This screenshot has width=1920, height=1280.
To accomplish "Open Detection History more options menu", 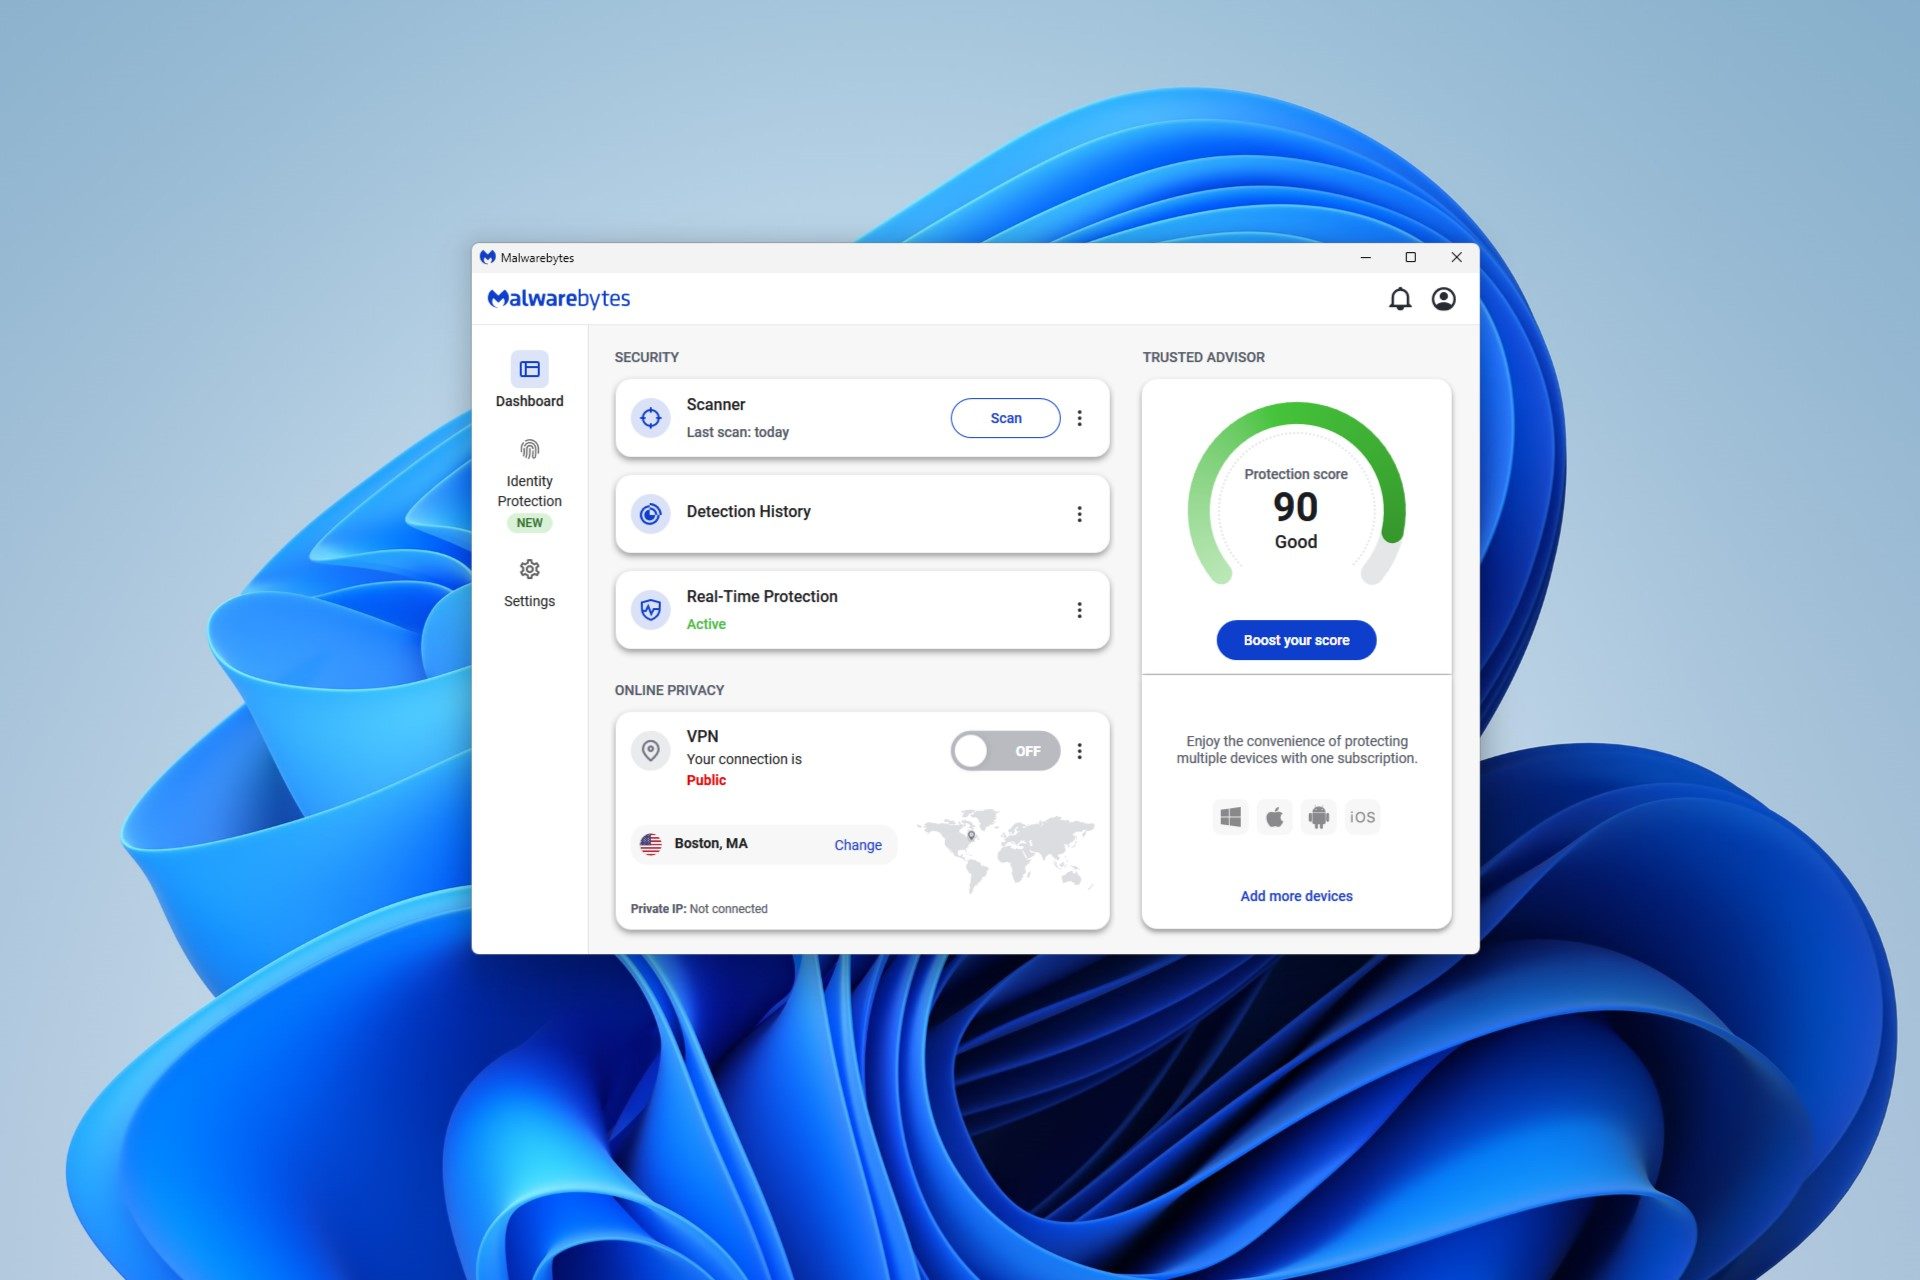I will pos(1079,514).
